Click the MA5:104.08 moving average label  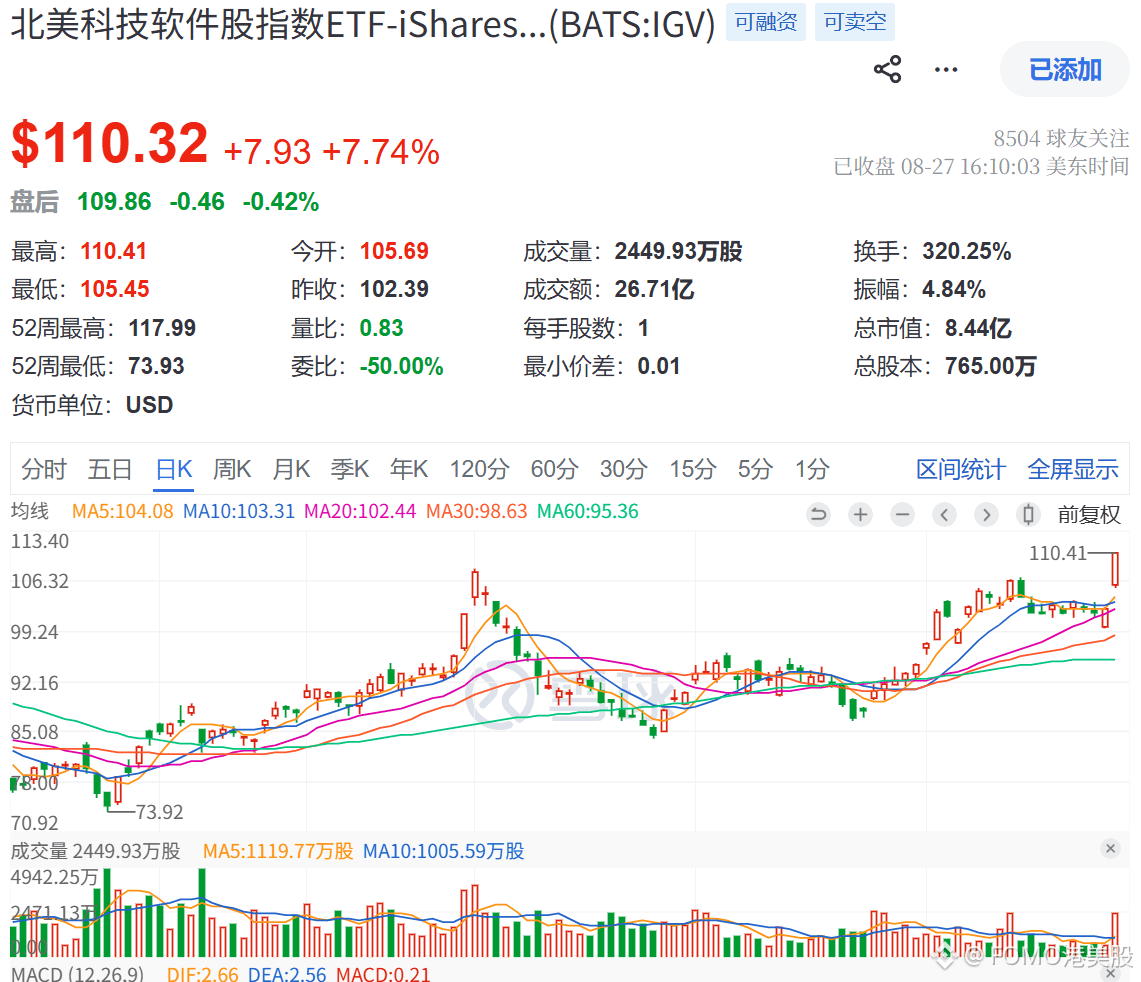click(122, 511)
